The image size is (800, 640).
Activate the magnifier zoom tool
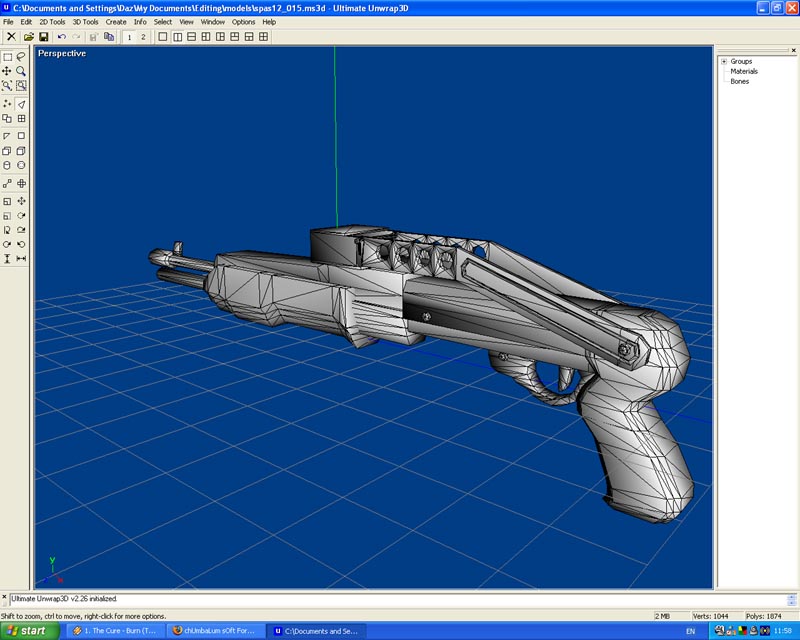tap(21, 71)
